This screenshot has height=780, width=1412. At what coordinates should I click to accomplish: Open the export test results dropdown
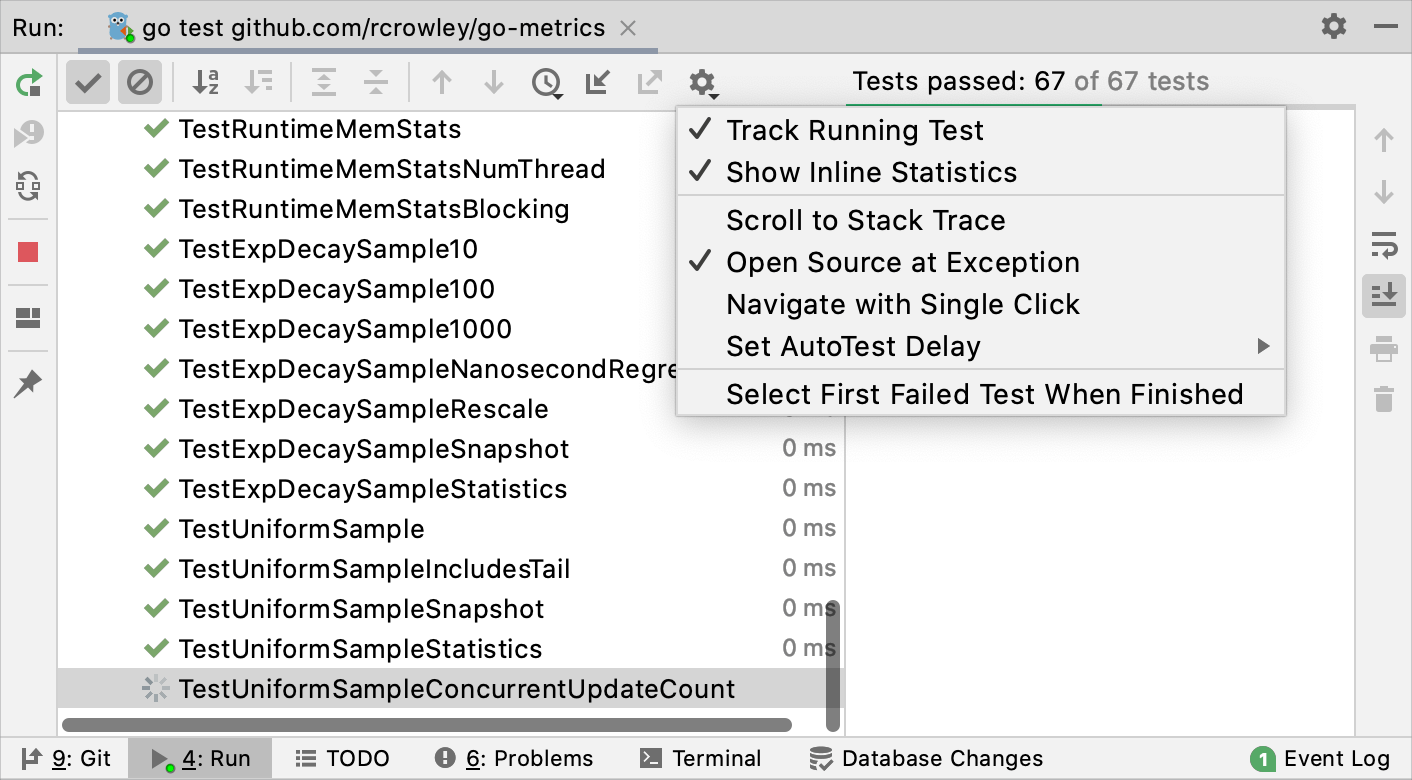coord(648,82)
